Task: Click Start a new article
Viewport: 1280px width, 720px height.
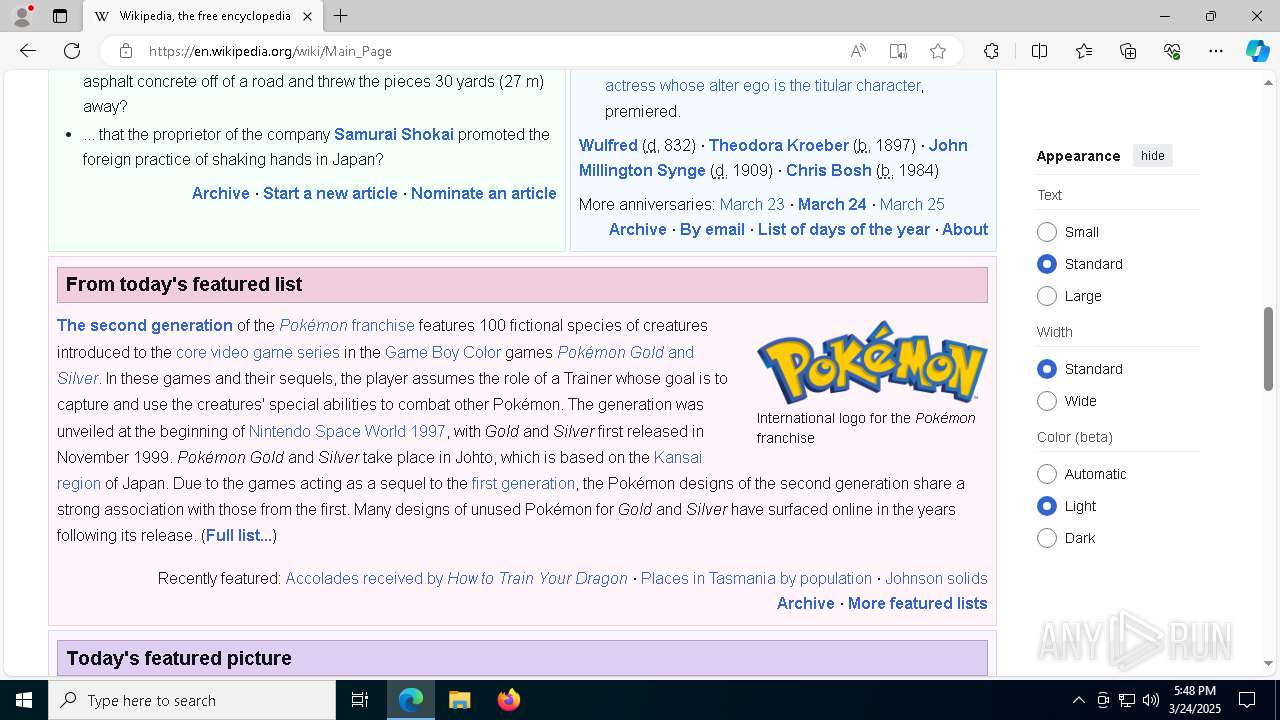Action: click(x=330, y=193)
